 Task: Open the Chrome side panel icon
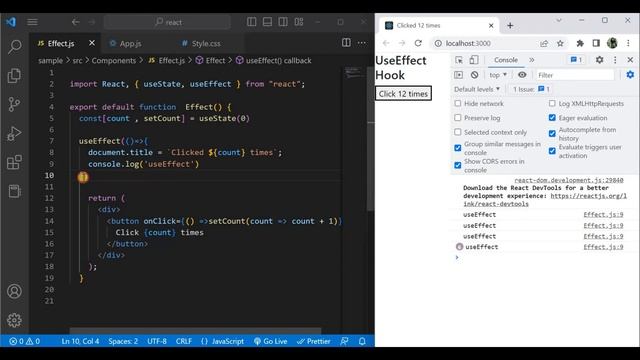(x=596, y=43)
